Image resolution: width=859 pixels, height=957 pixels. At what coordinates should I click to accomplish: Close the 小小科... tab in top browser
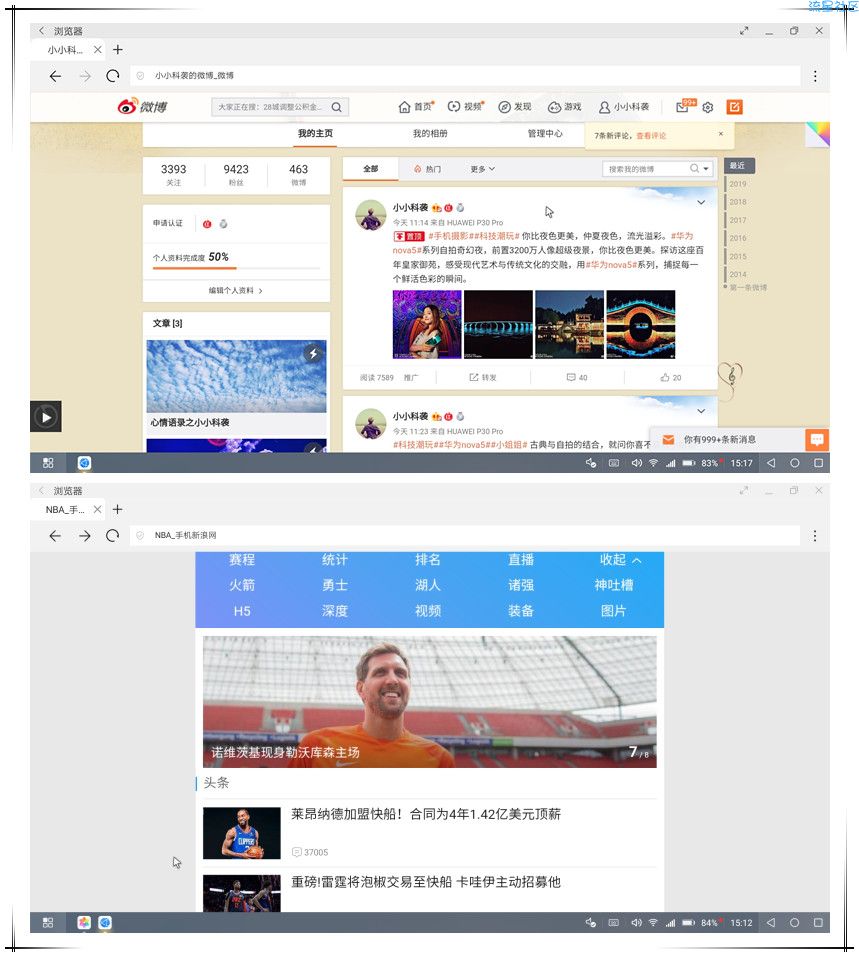point(98,49)
